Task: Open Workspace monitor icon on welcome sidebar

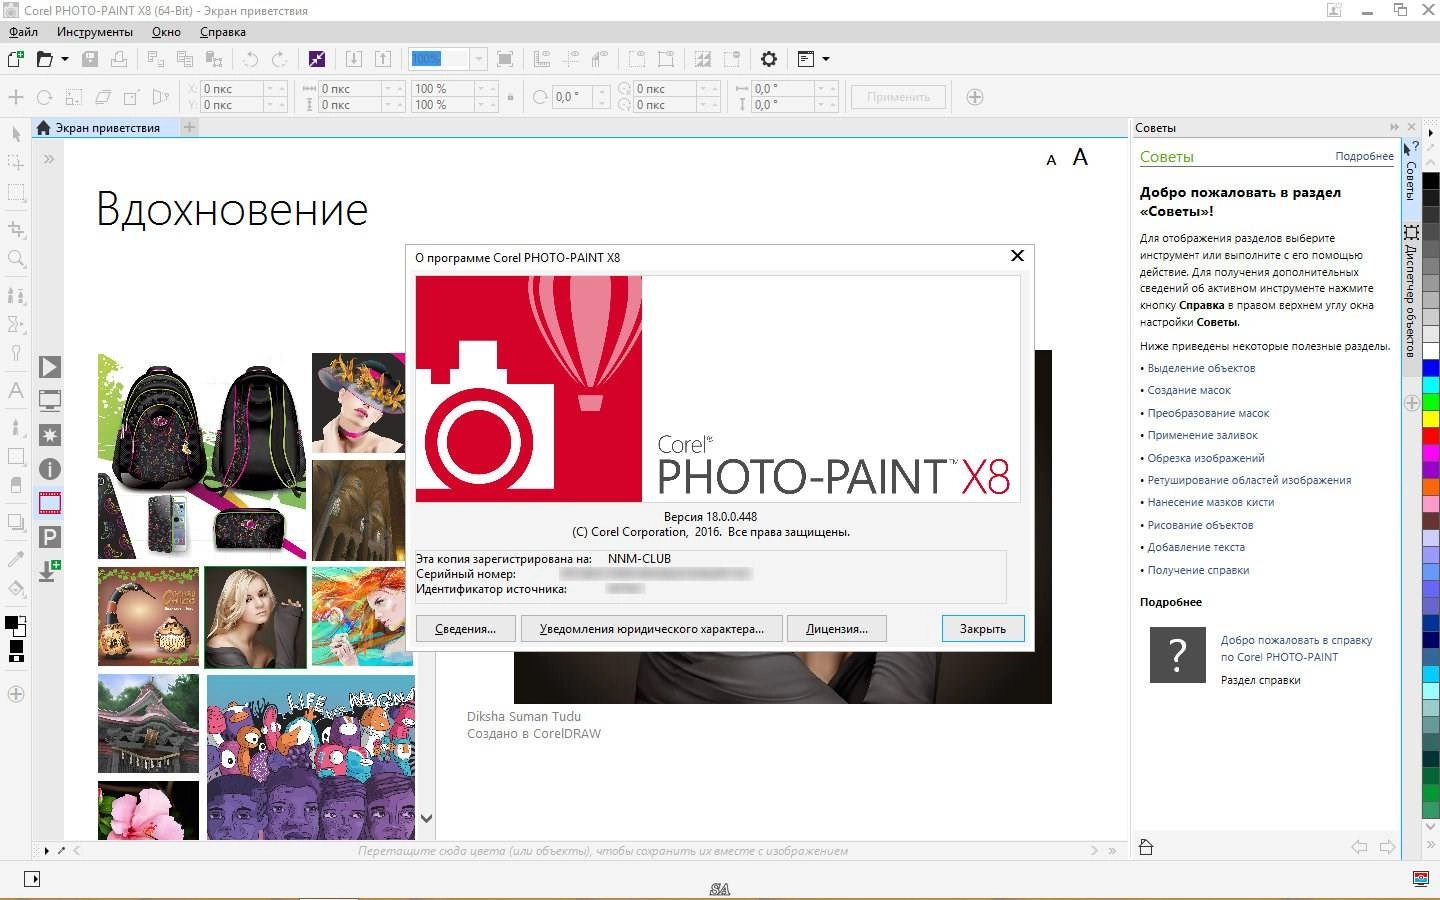Action: (50, 401)
